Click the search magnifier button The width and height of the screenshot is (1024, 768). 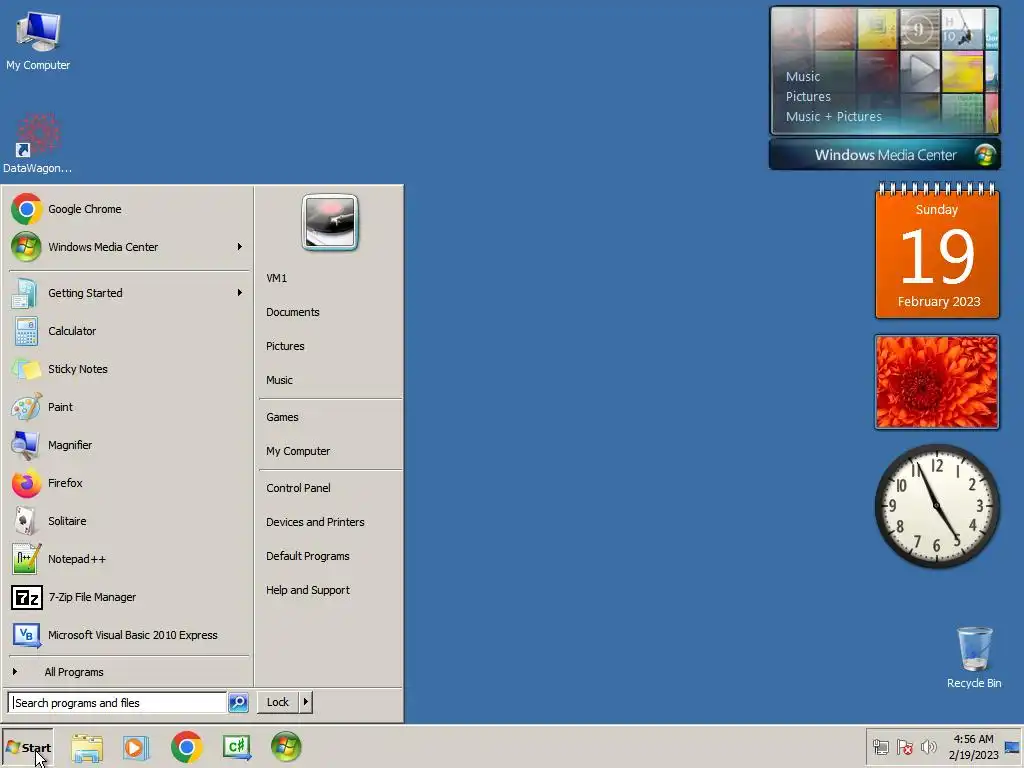(238, 703)
